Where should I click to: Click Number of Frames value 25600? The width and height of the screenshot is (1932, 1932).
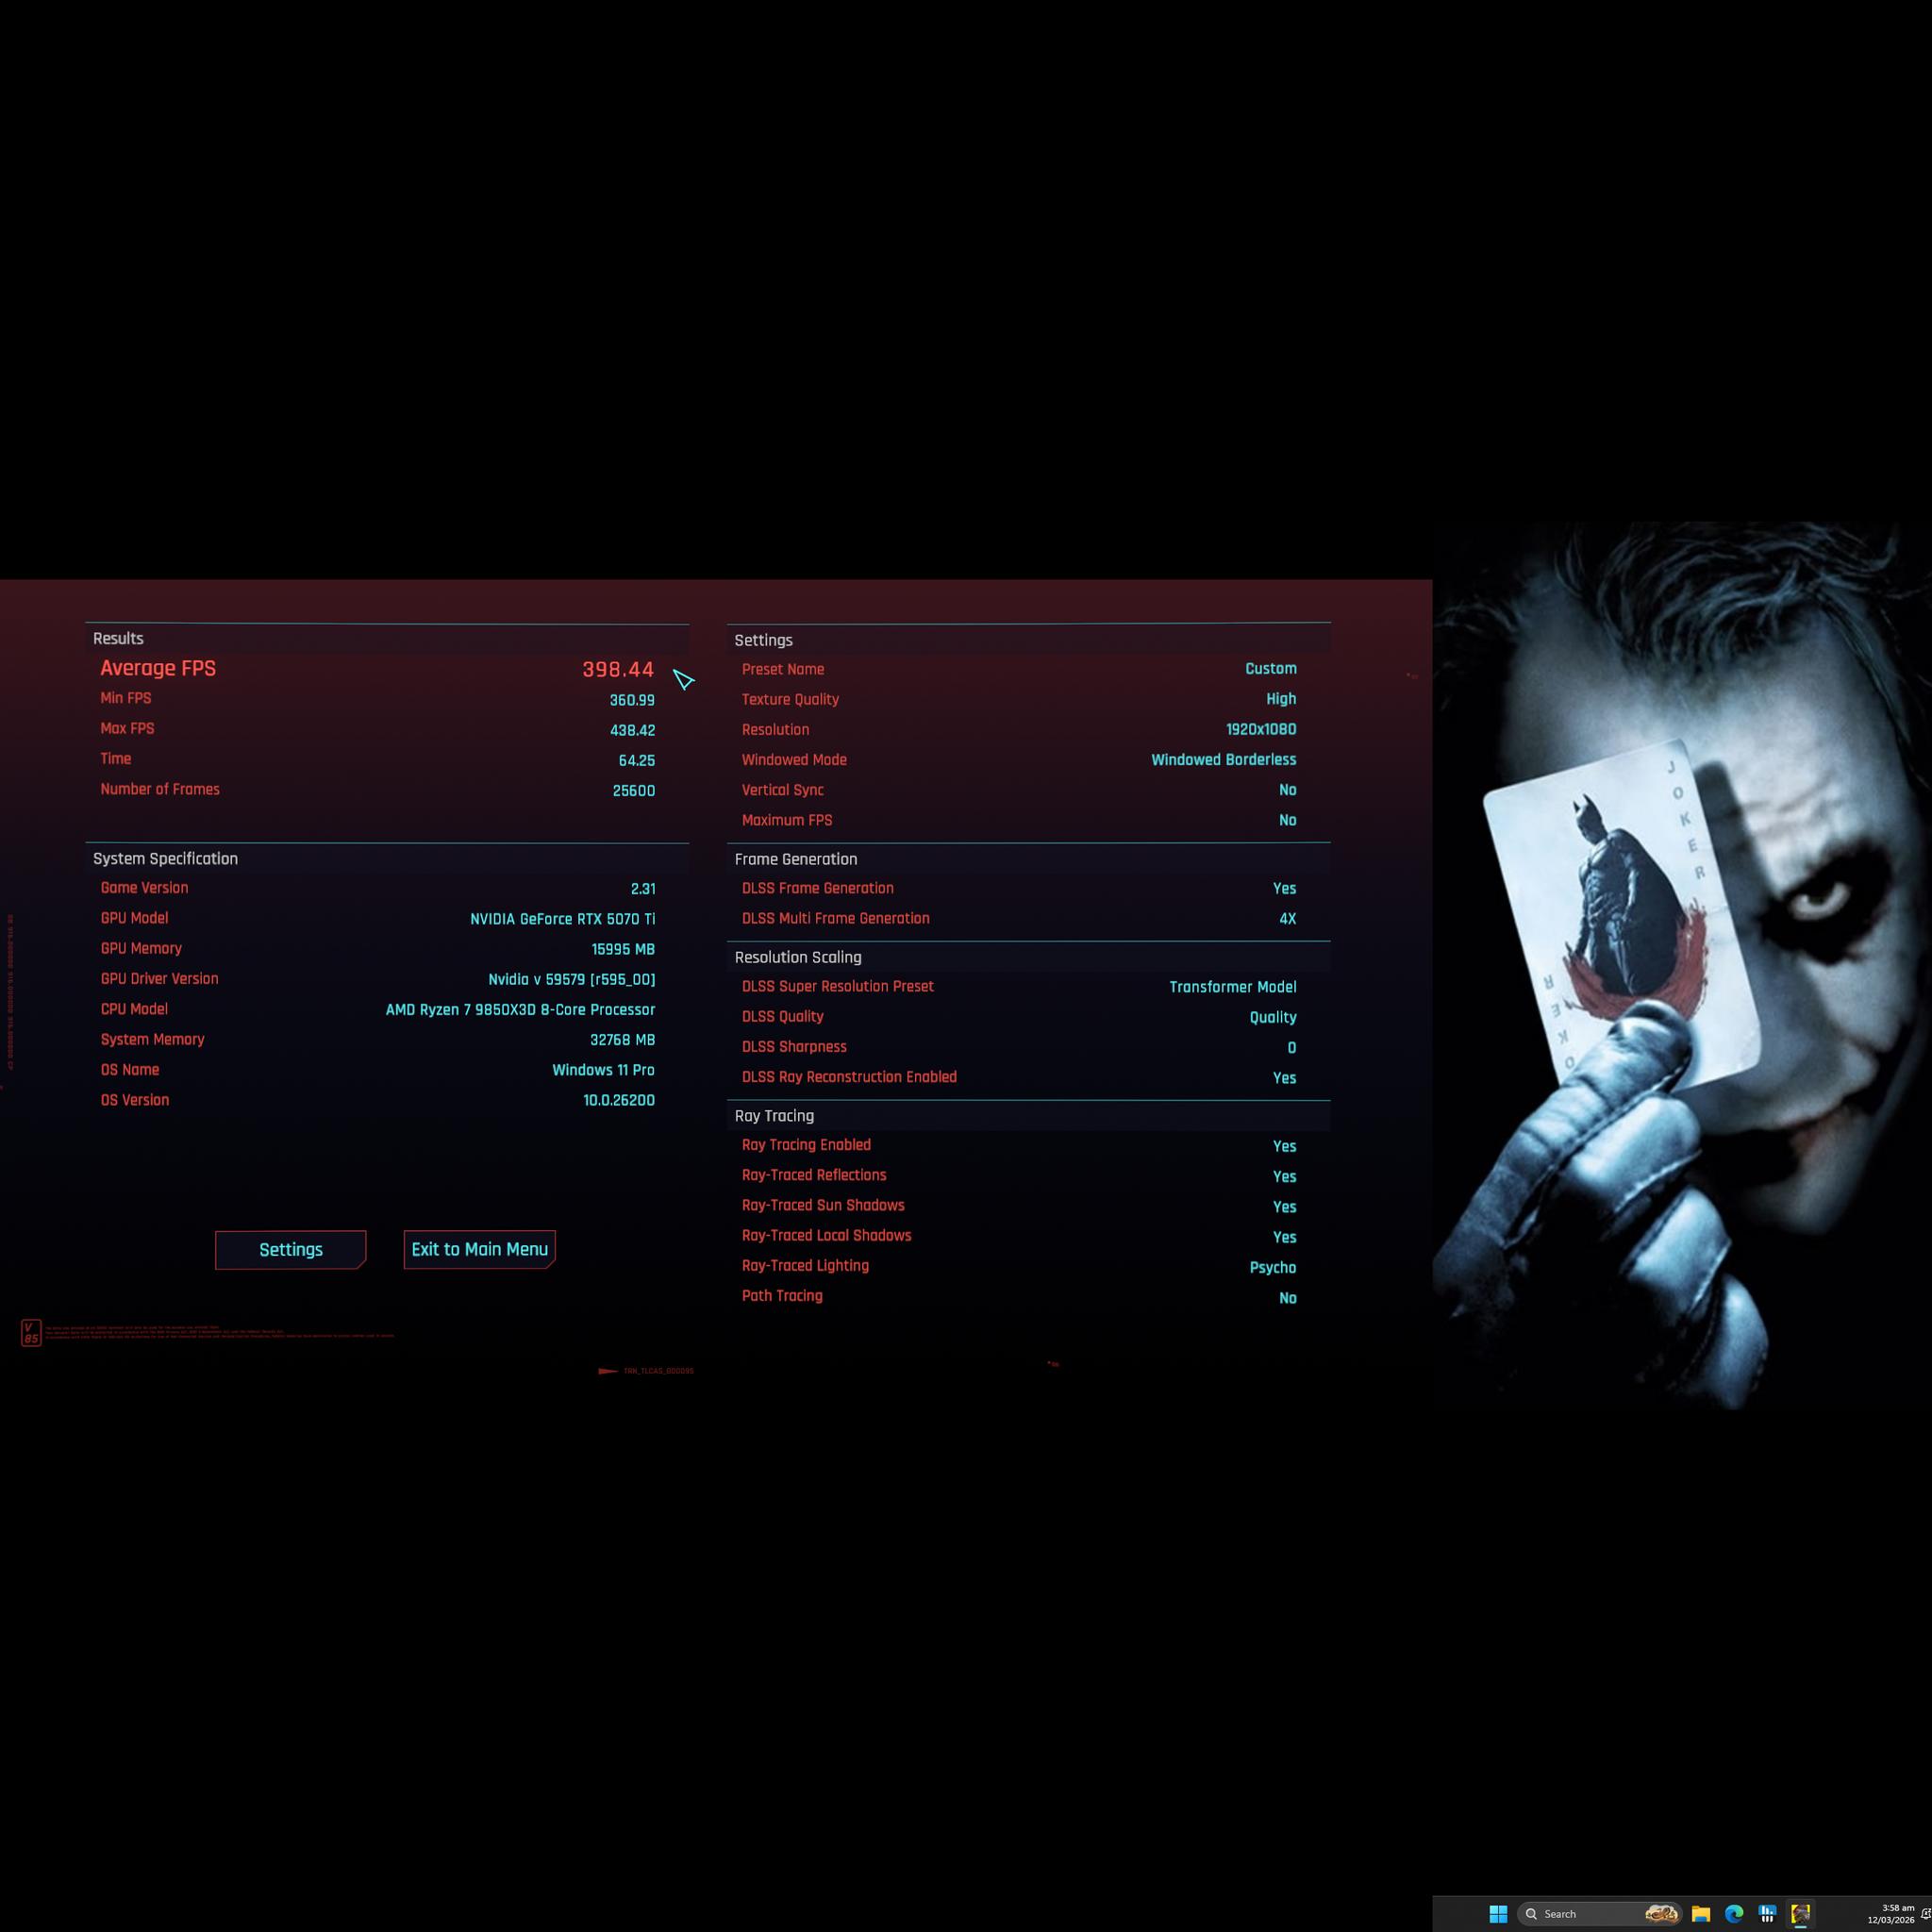tap(633, 790)
